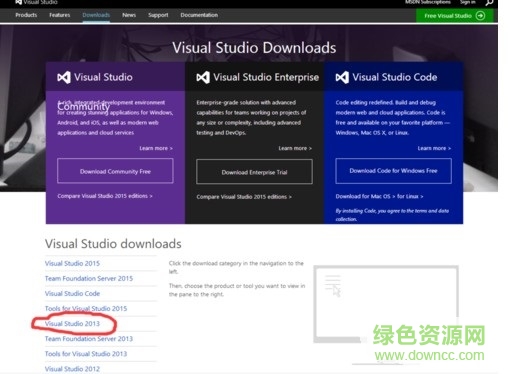Click the for Linux download link

tap(410, 196)
